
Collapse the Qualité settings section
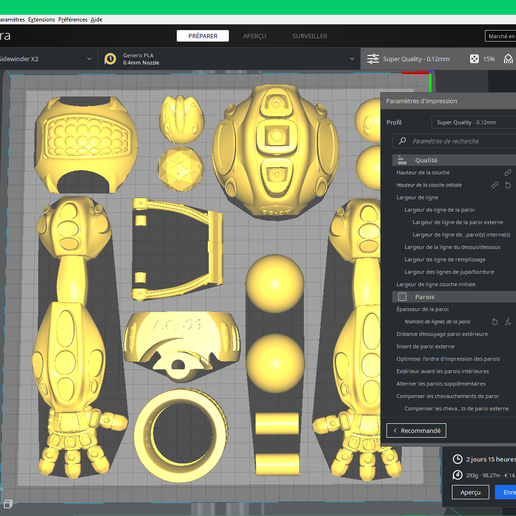coord(454,160)
